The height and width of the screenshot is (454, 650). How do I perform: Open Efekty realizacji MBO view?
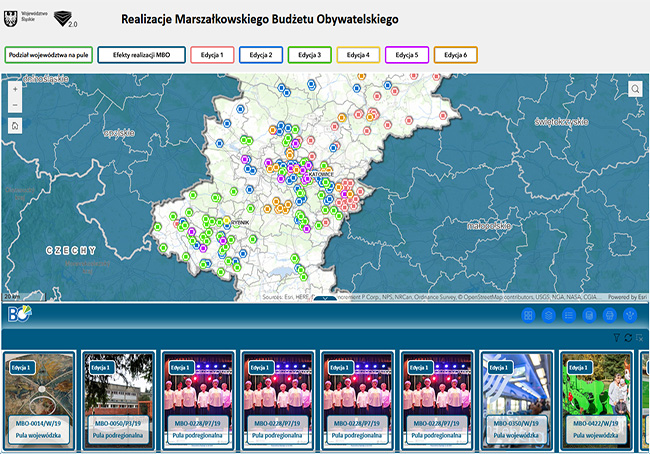tap(141, 55)
